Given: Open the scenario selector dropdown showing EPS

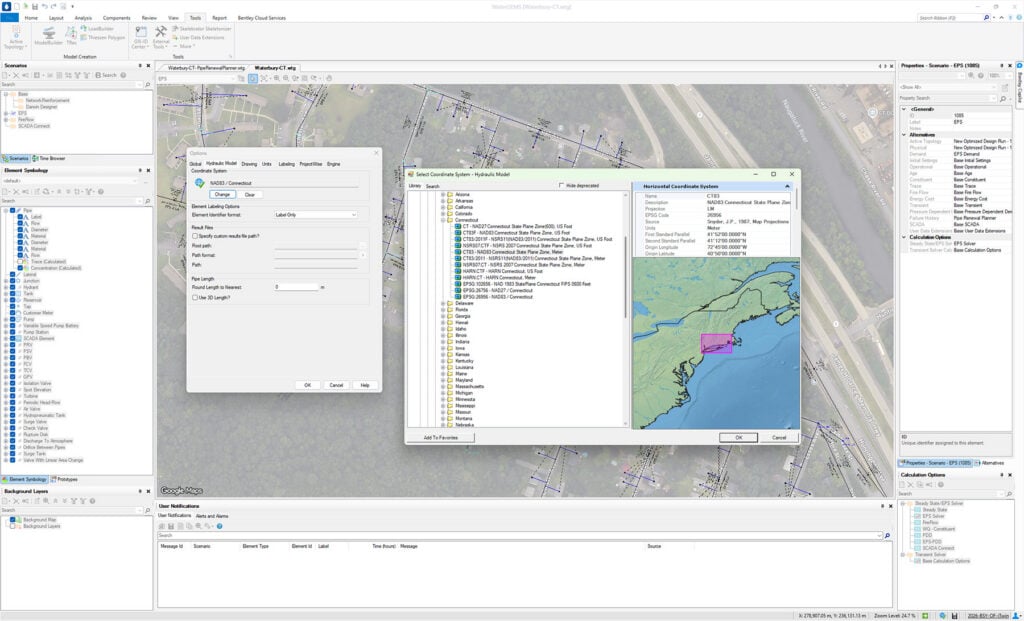Looking at the screenshot, I should coord(197,78).
